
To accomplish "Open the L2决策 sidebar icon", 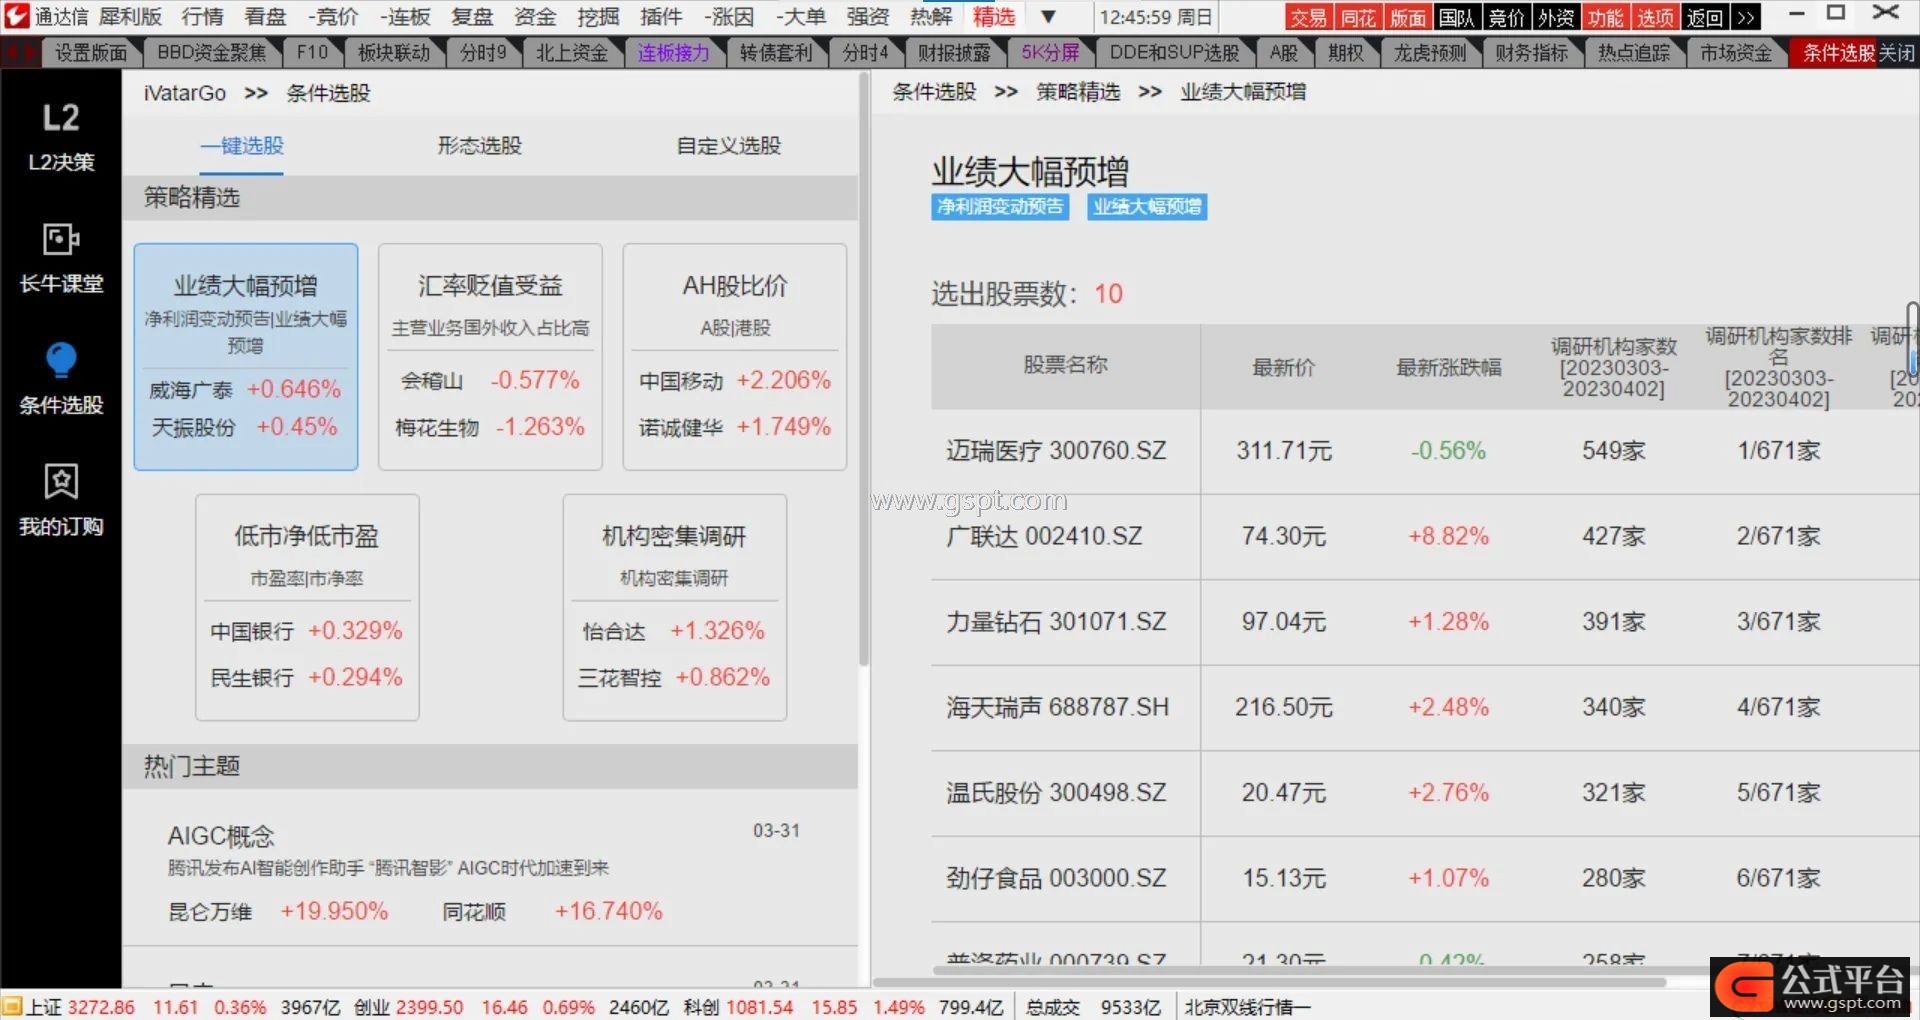I will tap(61, 137).
